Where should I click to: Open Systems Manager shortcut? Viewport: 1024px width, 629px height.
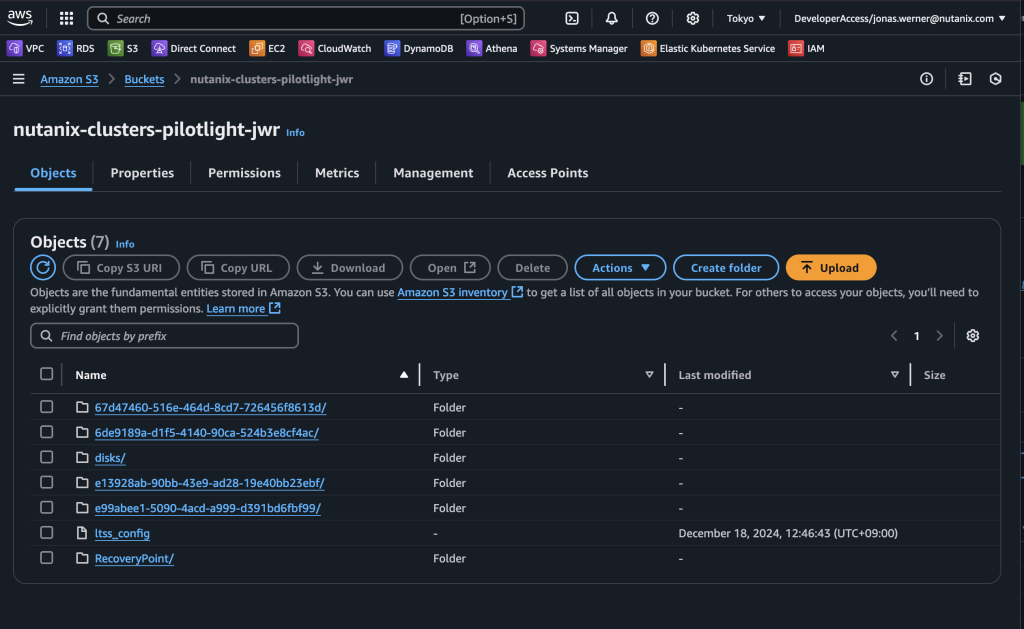click(x=579, y=48)
